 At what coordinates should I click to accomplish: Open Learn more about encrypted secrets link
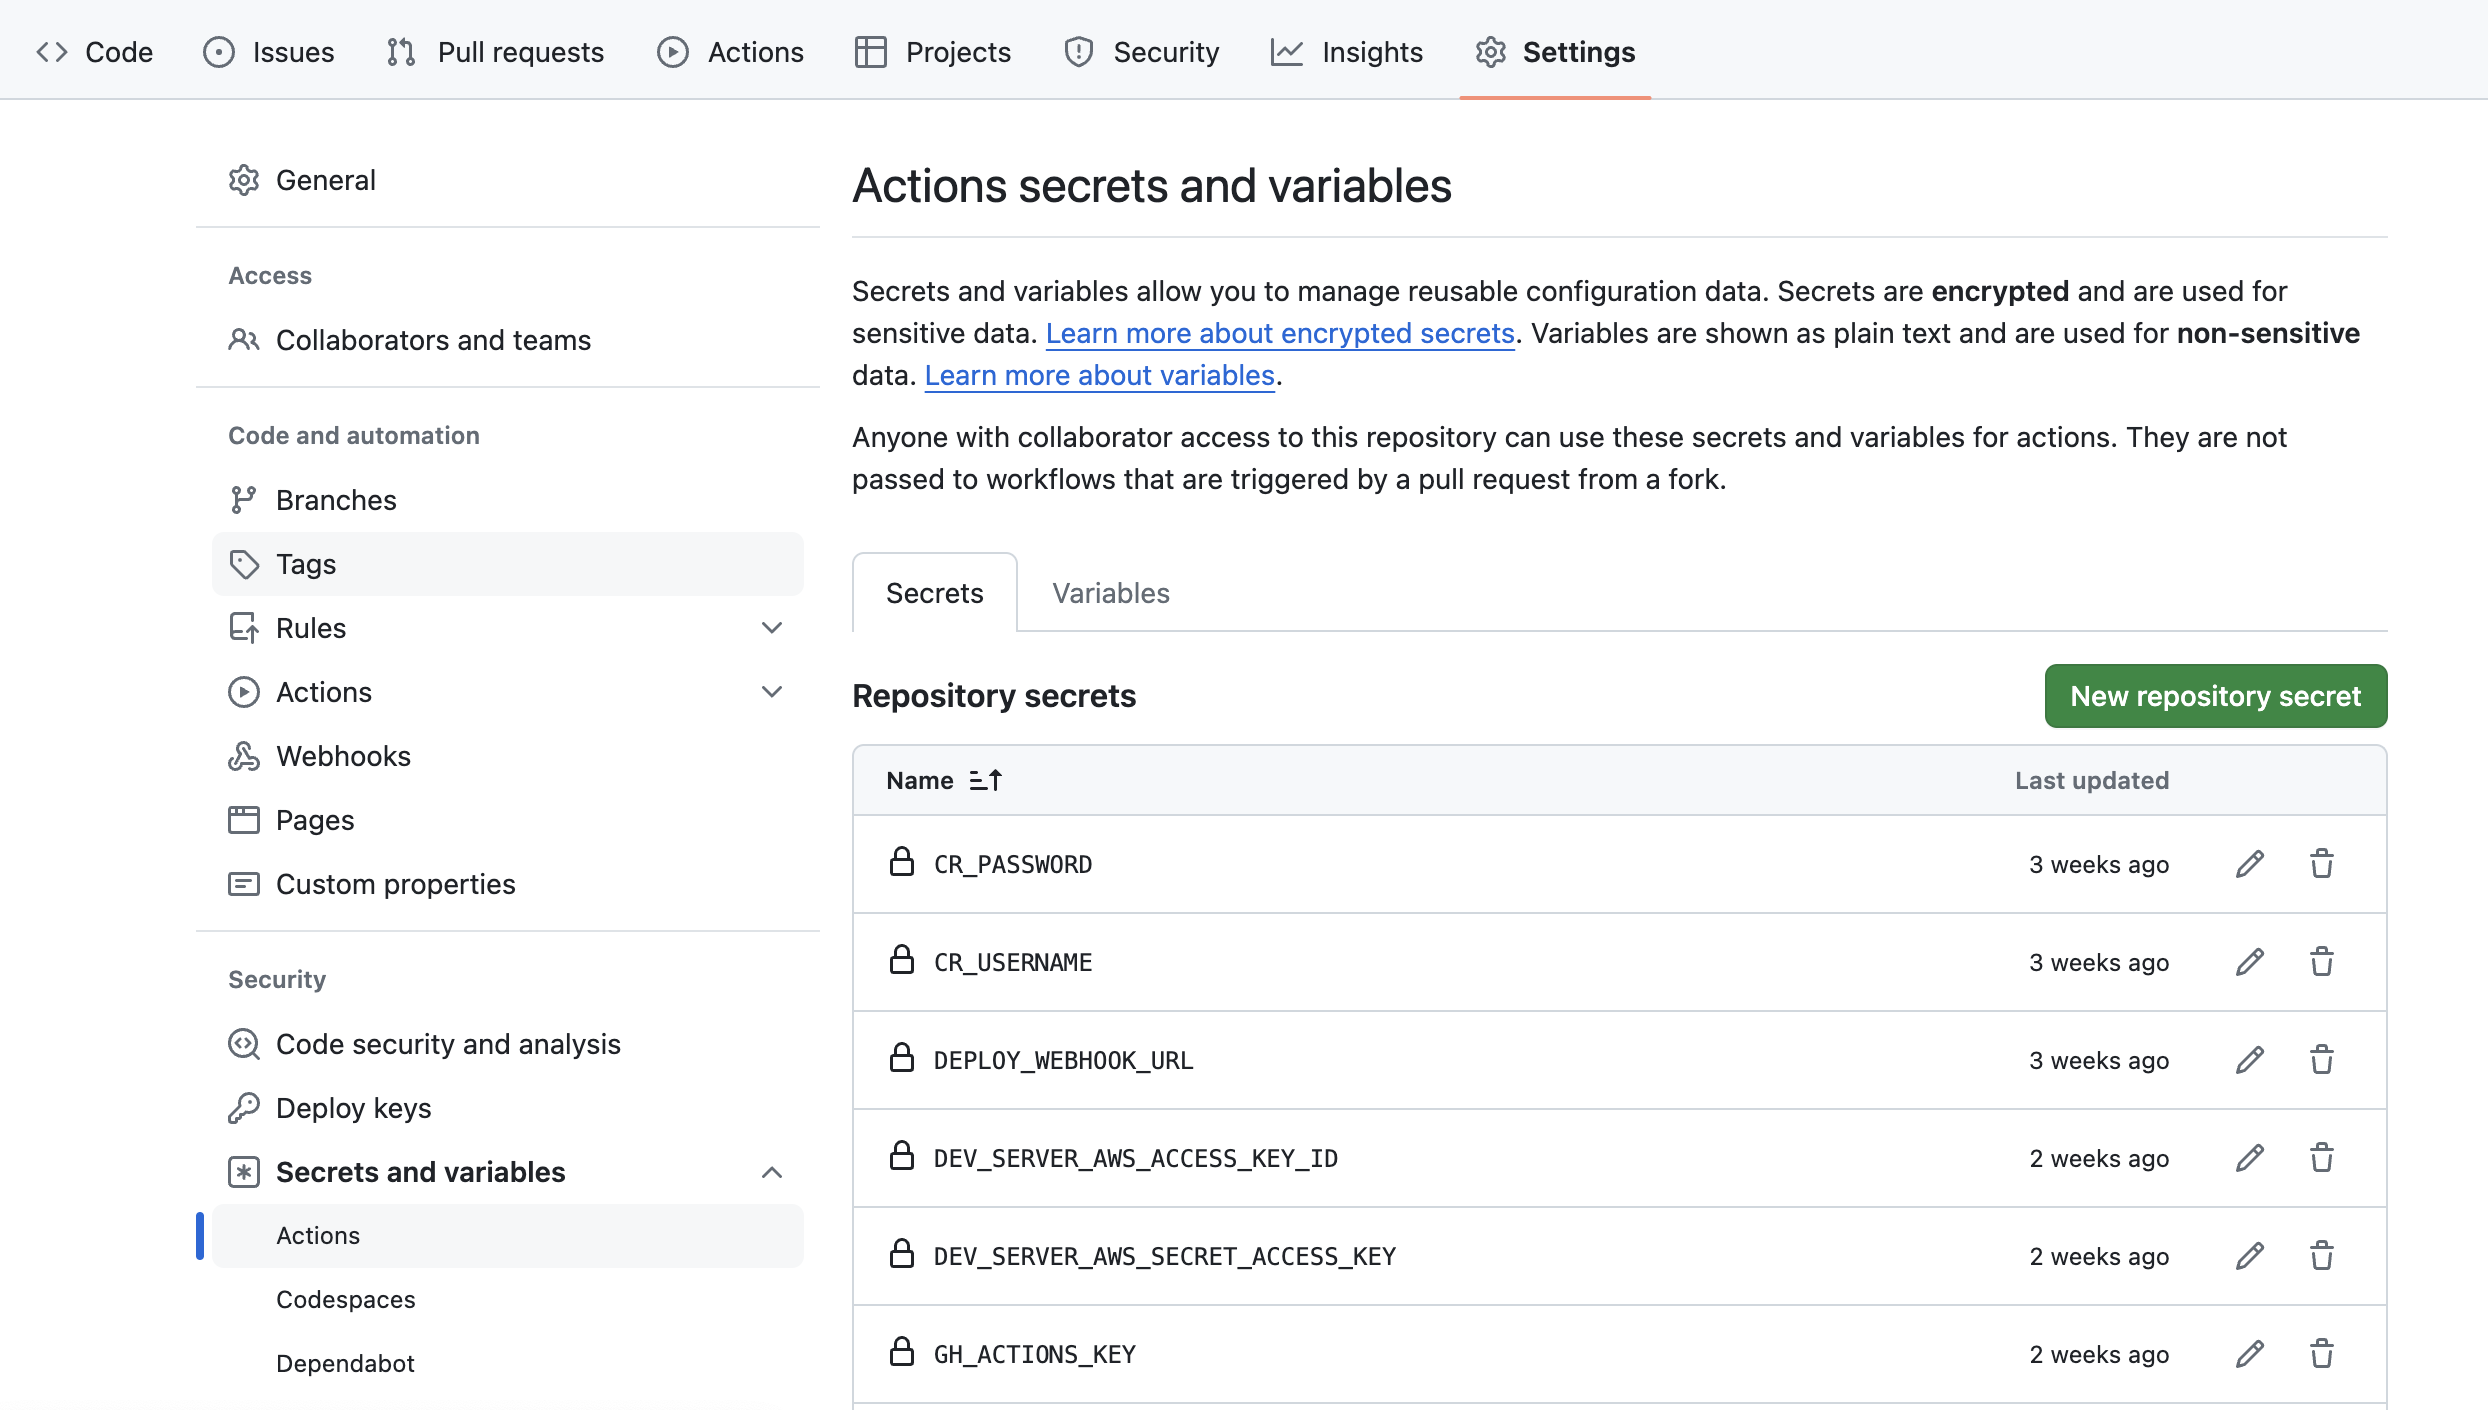tap(1280, 333)
